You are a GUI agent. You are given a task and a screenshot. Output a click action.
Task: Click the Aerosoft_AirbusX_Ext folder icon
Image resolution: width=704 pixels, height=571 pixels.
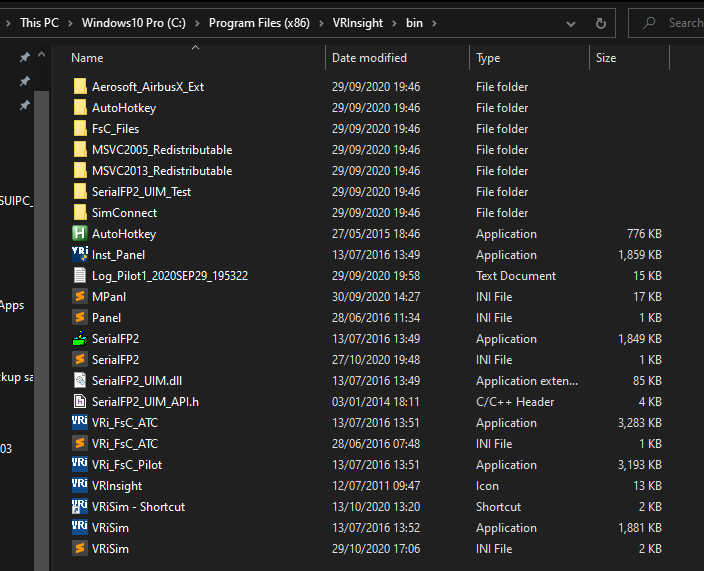tap(80, 86)
